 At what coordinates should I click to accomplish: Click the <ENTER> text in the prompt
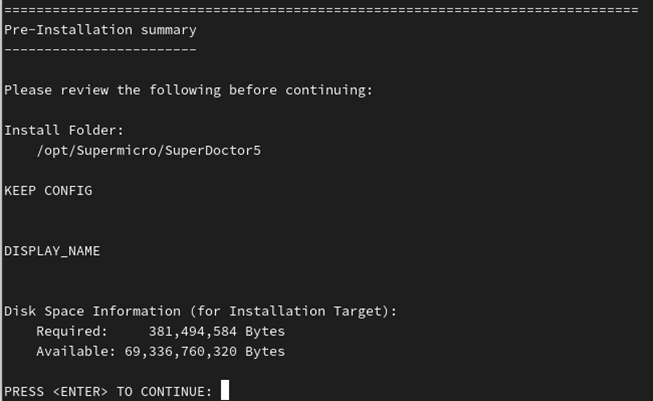click(80, 392)
